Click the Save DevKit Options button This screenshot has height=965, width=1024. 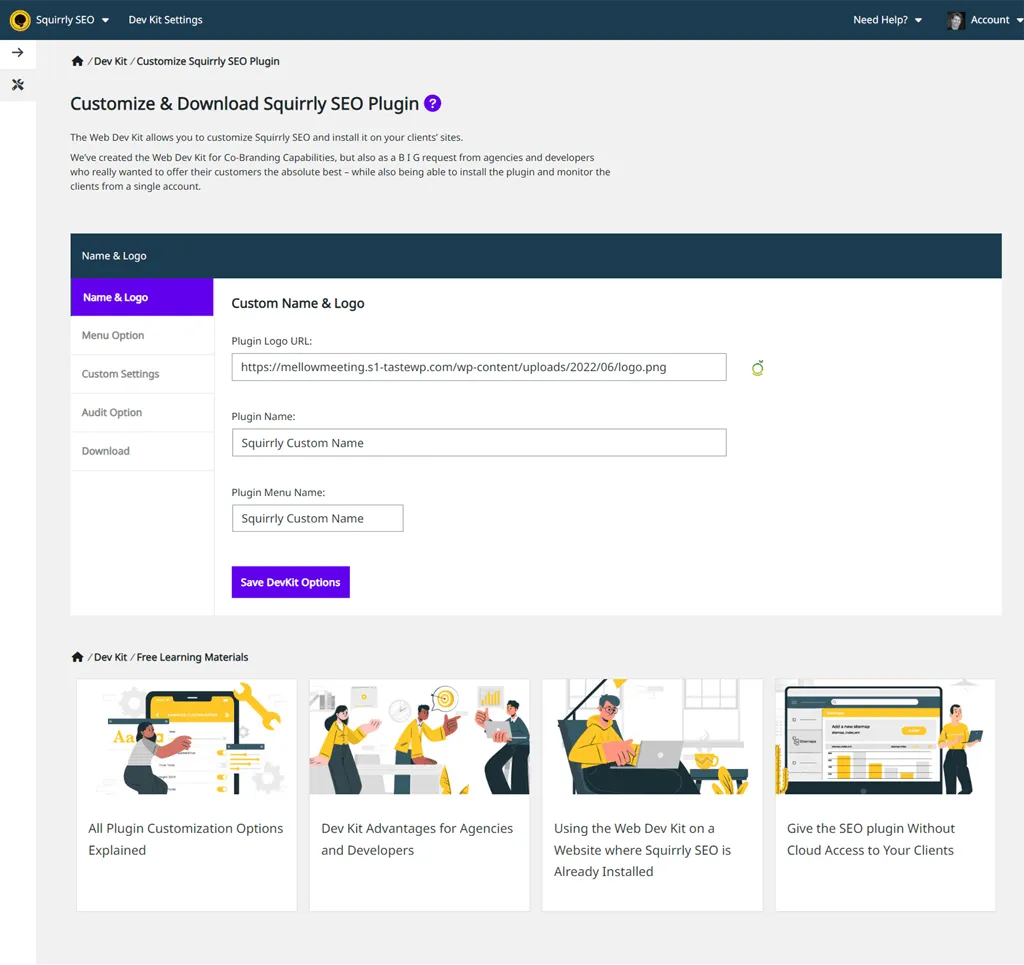pos(291,582)
